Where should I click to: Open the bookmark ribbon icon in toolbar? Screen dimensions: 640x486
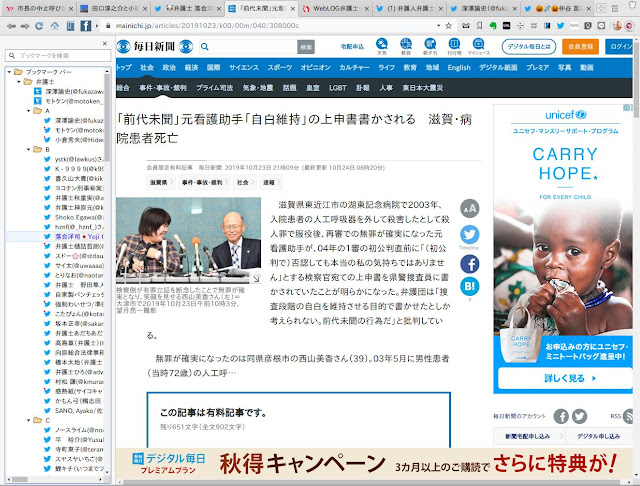tap(480, 26)
